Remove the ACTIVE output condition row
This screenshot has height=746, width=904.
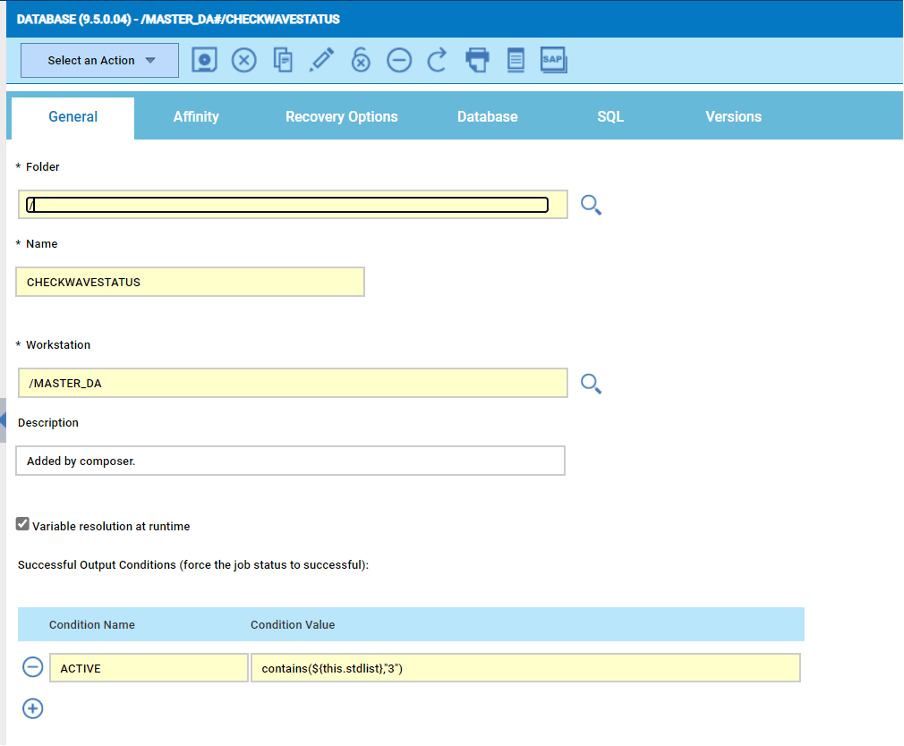(x=33, y=667)
